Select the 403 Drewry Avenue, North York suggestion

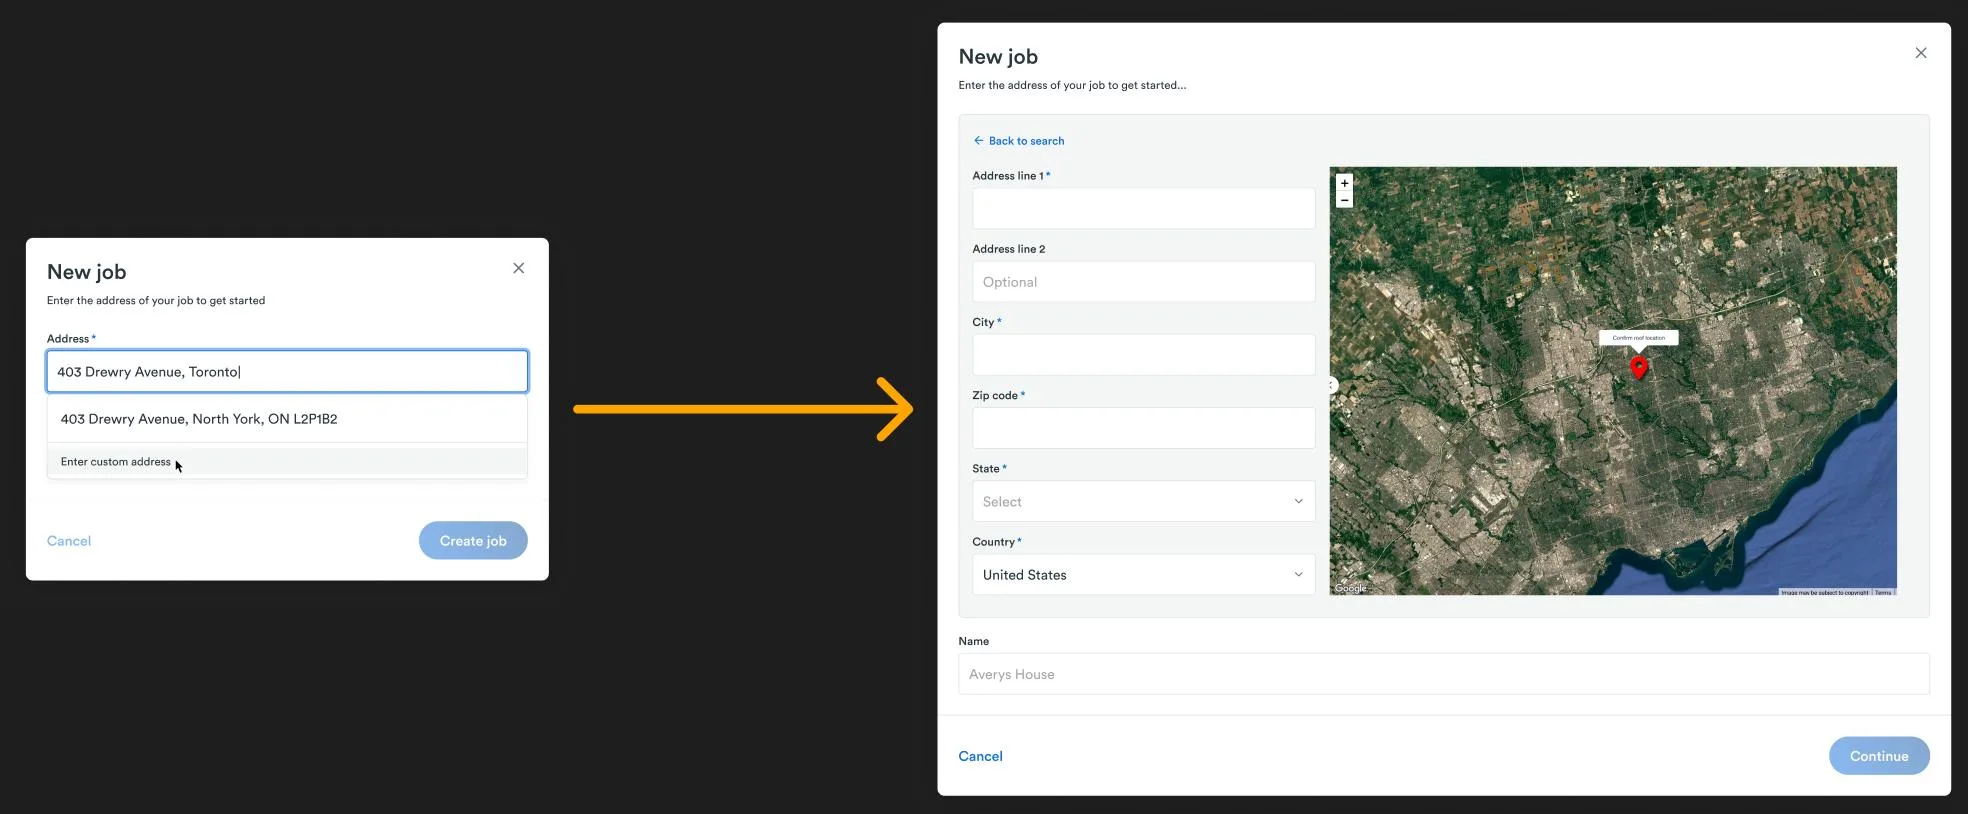(287, 419)
